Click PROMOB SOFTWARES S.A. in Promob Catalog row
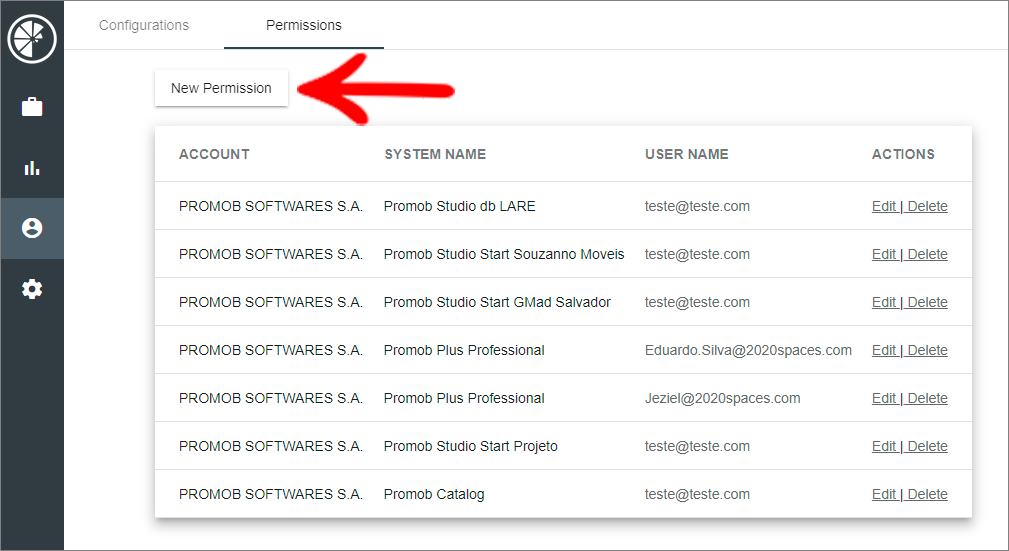This screenshot has height=551, width=1009. coord(271,494)
